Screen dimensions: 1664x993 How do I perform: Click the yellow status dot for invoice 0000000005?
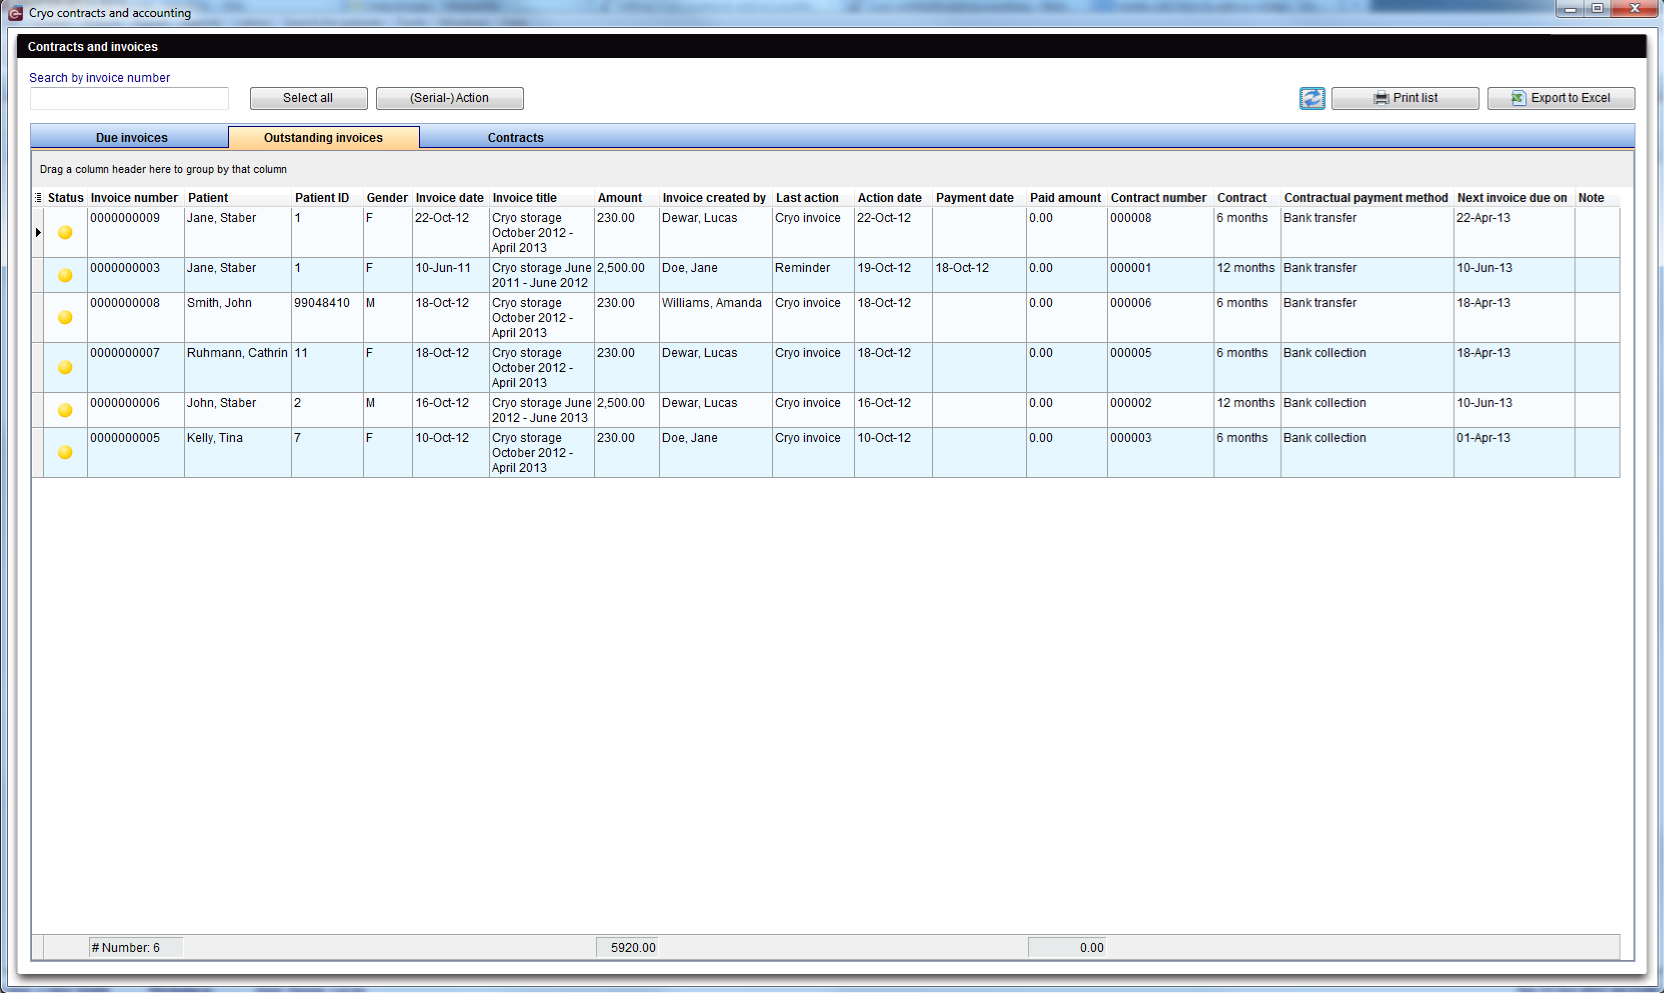point(65,452)
